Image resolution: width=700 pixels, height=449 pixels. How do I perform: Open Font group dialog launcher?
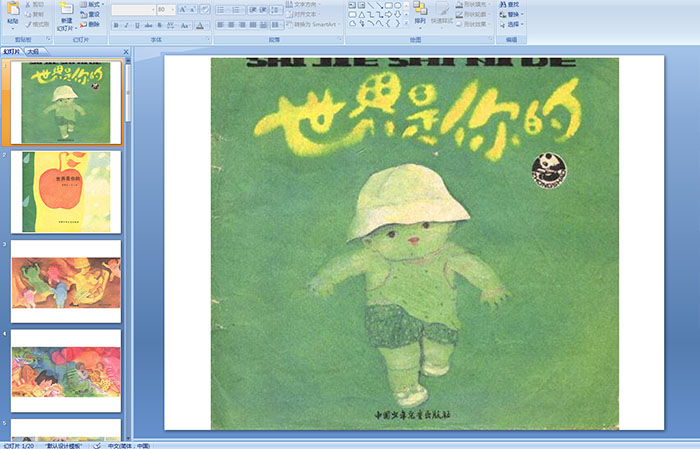click(x=208, y=40)
